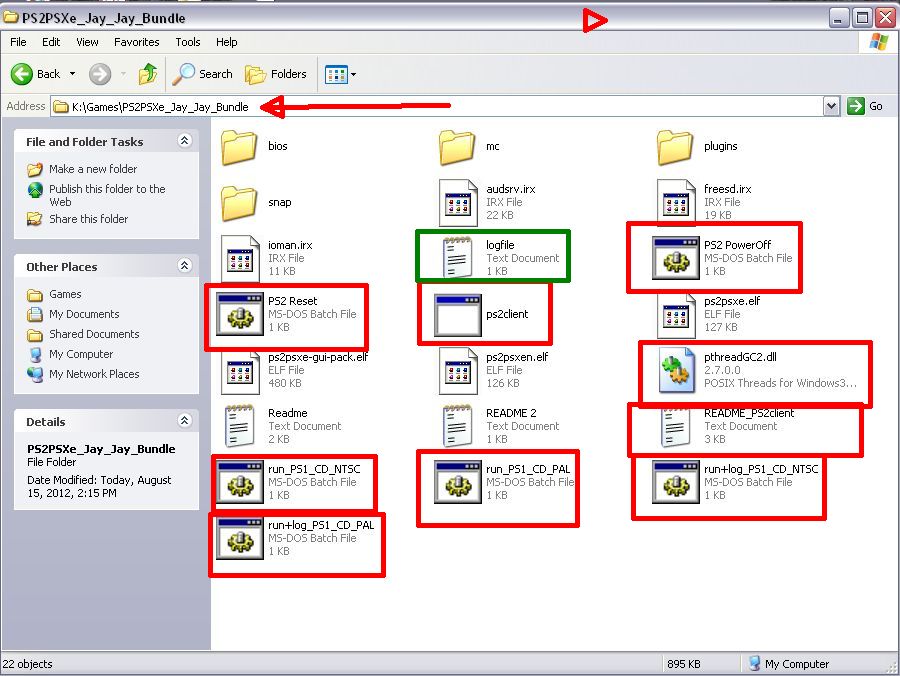Viewport: 900px width, 676px height.
Task: Go up one folder level
Action: pos(148,74)
